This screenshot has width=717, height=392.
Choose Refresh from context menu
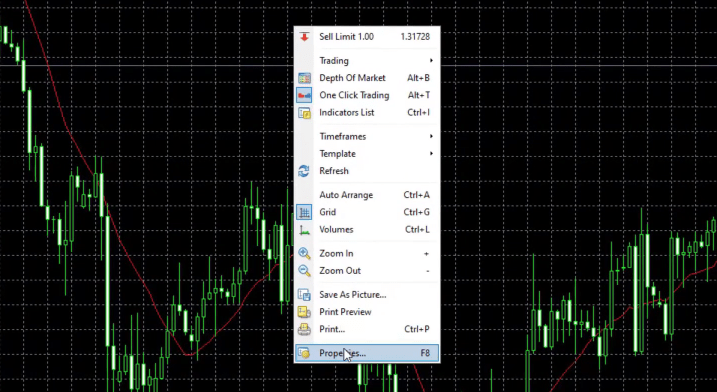[x=367, y=171]
